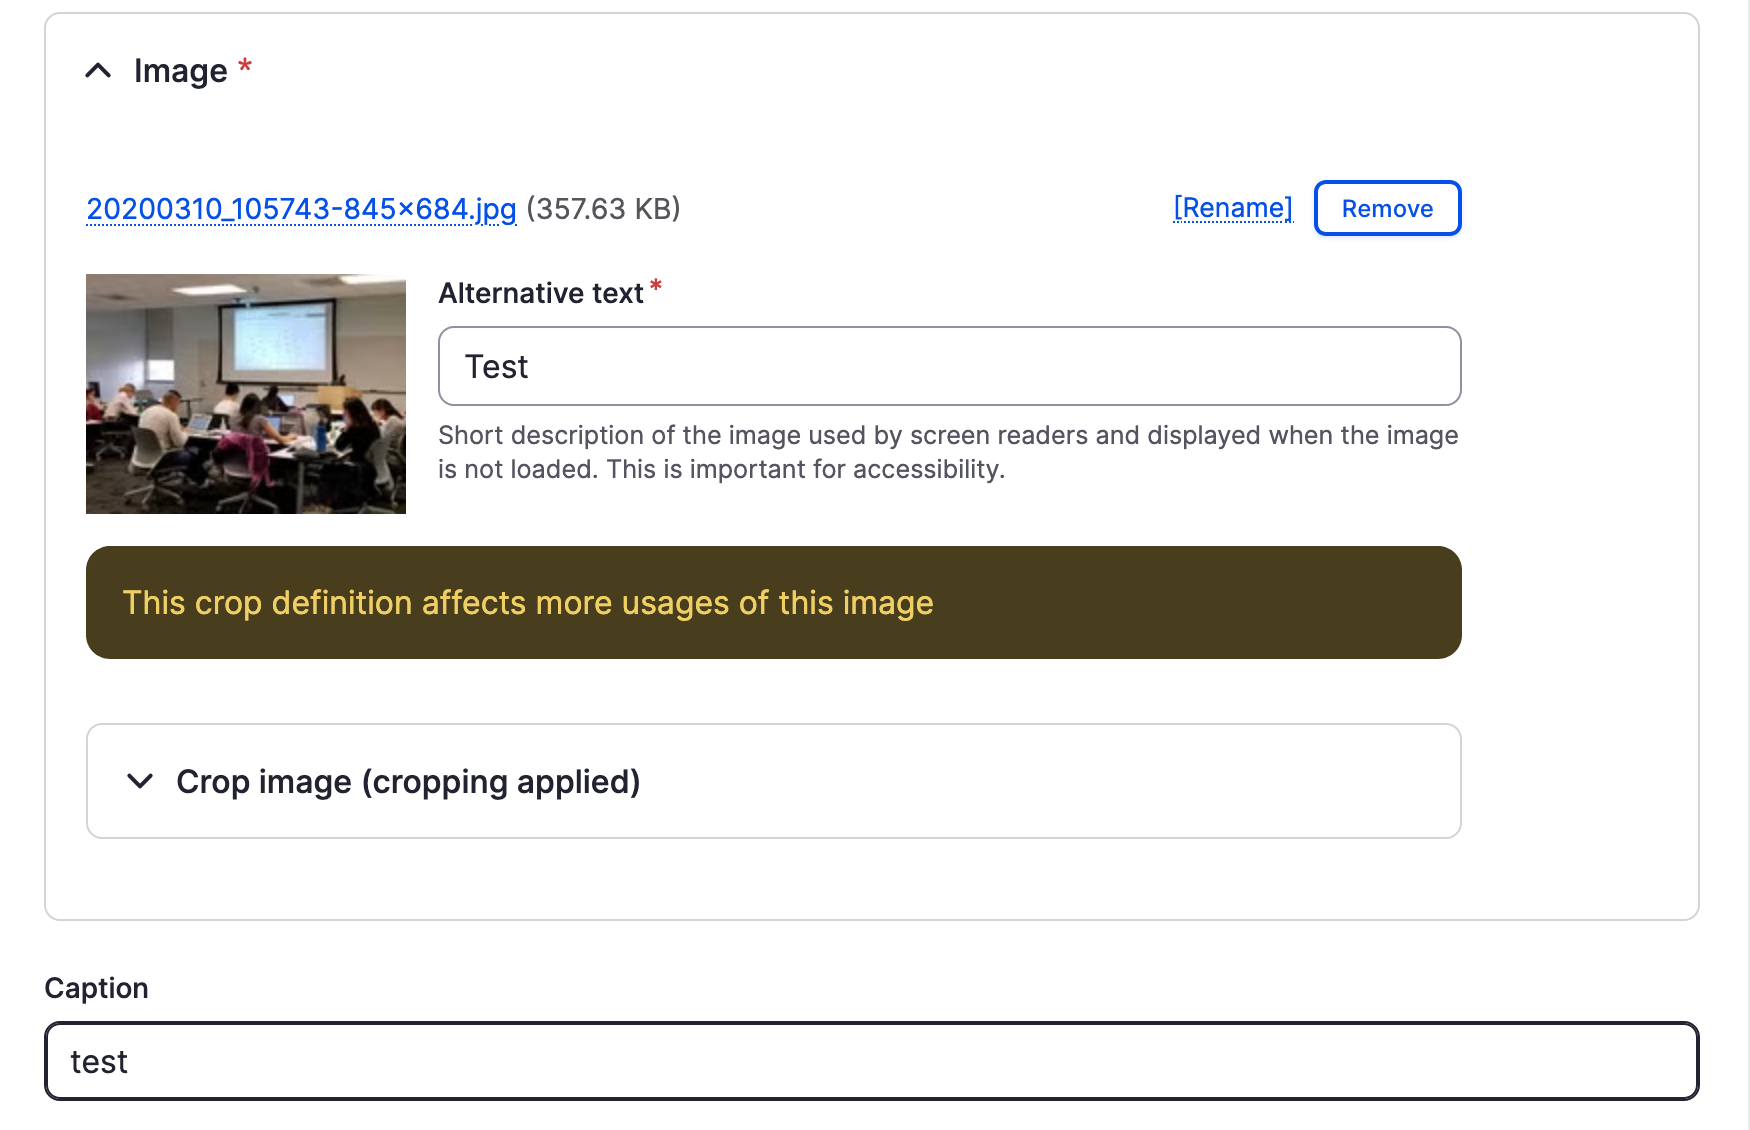1750x1130 pixels.
Task: Click the Caption label
Action: [97, 988]
